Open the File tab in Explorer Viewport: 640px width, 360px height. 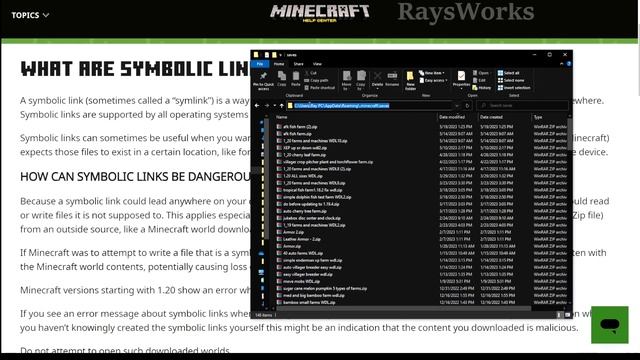click(x=260, y=64)
